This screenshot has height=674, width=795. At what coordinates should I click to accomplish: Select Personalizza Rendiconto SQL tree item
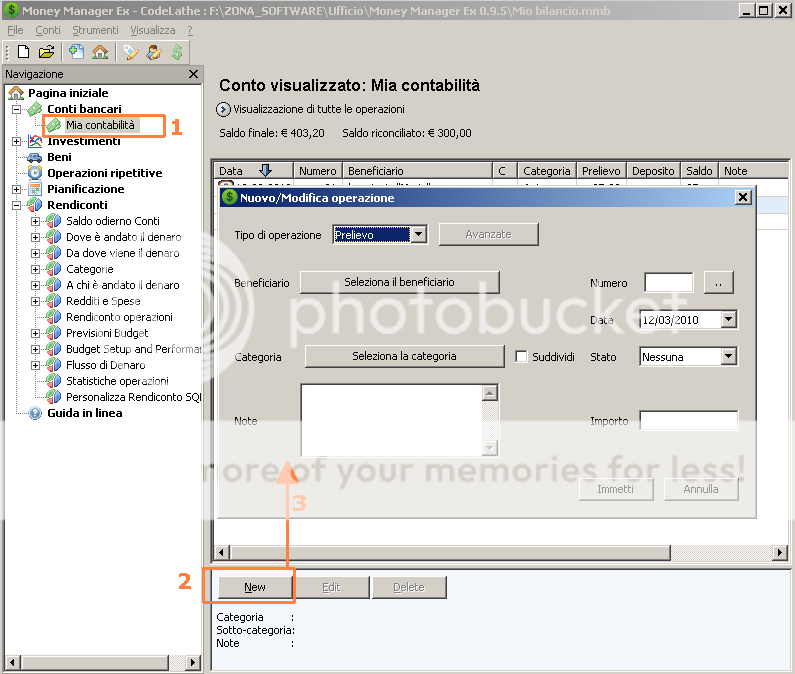point(134,397)
